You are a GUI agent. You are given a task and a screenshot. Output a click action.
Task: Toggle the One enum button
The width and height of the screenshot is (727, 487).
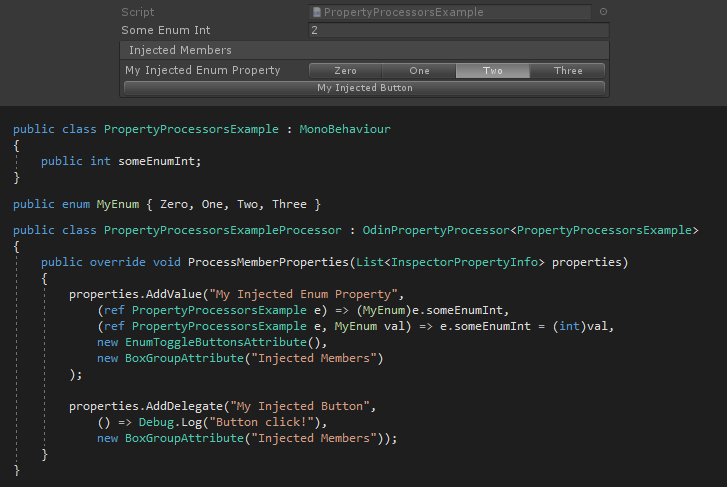pyautogui.click(x=419, y=70)
